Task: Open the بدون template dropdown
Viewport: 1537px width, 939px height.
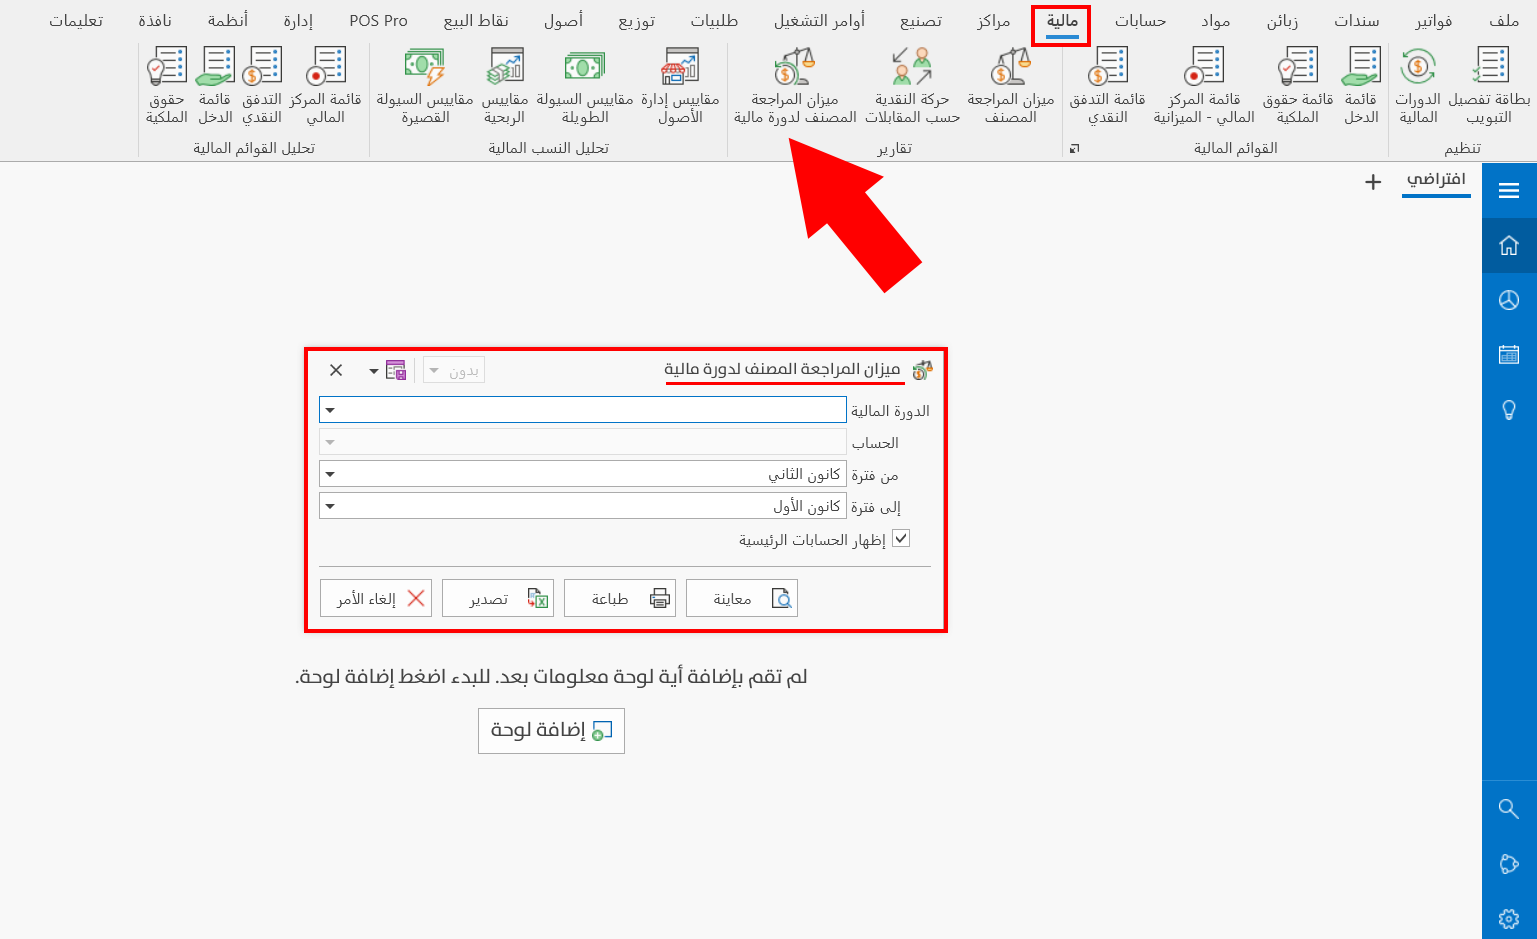Action: click(454, 370)
